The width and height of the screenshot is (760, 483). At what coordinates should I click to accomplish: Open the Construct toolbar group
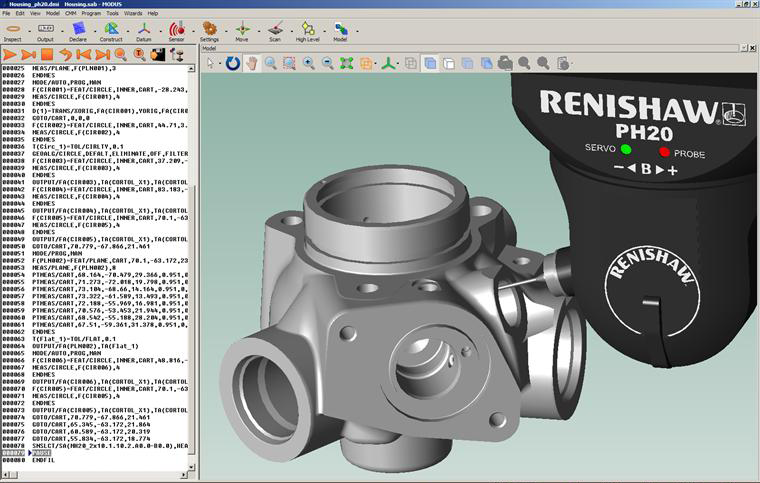[x=111, y=32]
